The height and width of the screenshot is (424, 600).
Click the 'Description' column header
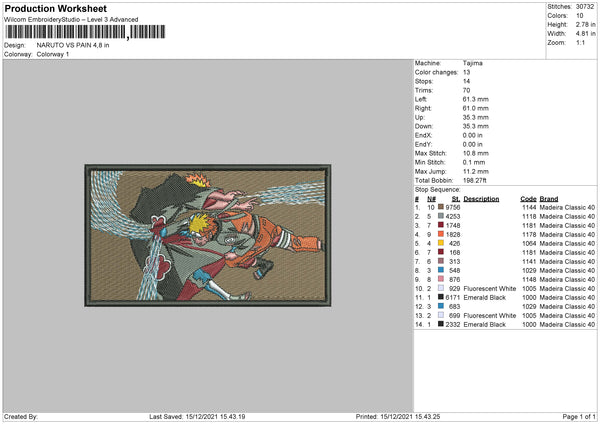click(481, 199)
